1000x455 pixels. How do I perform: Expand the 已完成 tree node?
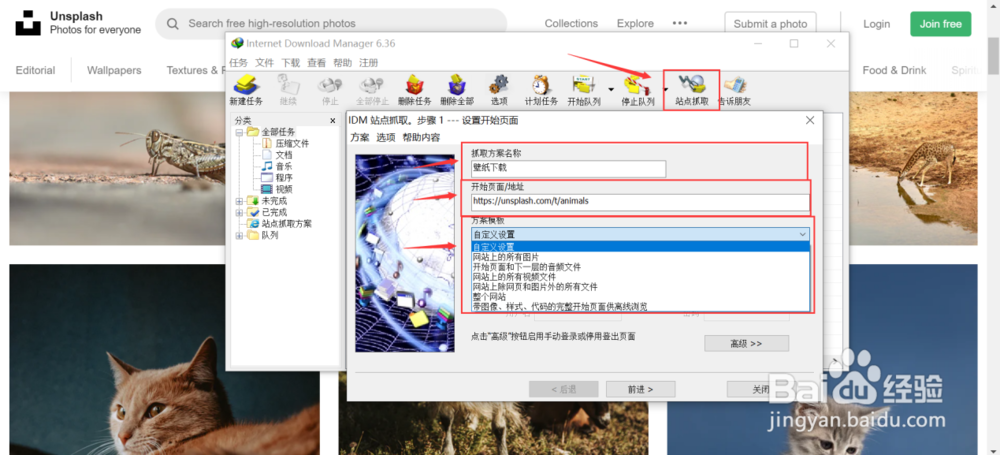point(240,213)
